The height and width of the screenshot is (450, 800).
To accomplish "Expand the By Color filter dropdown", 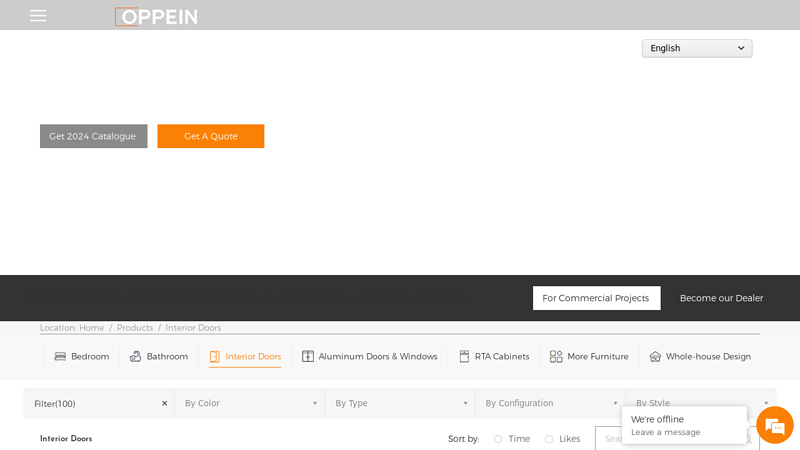I will click(249, 403).
